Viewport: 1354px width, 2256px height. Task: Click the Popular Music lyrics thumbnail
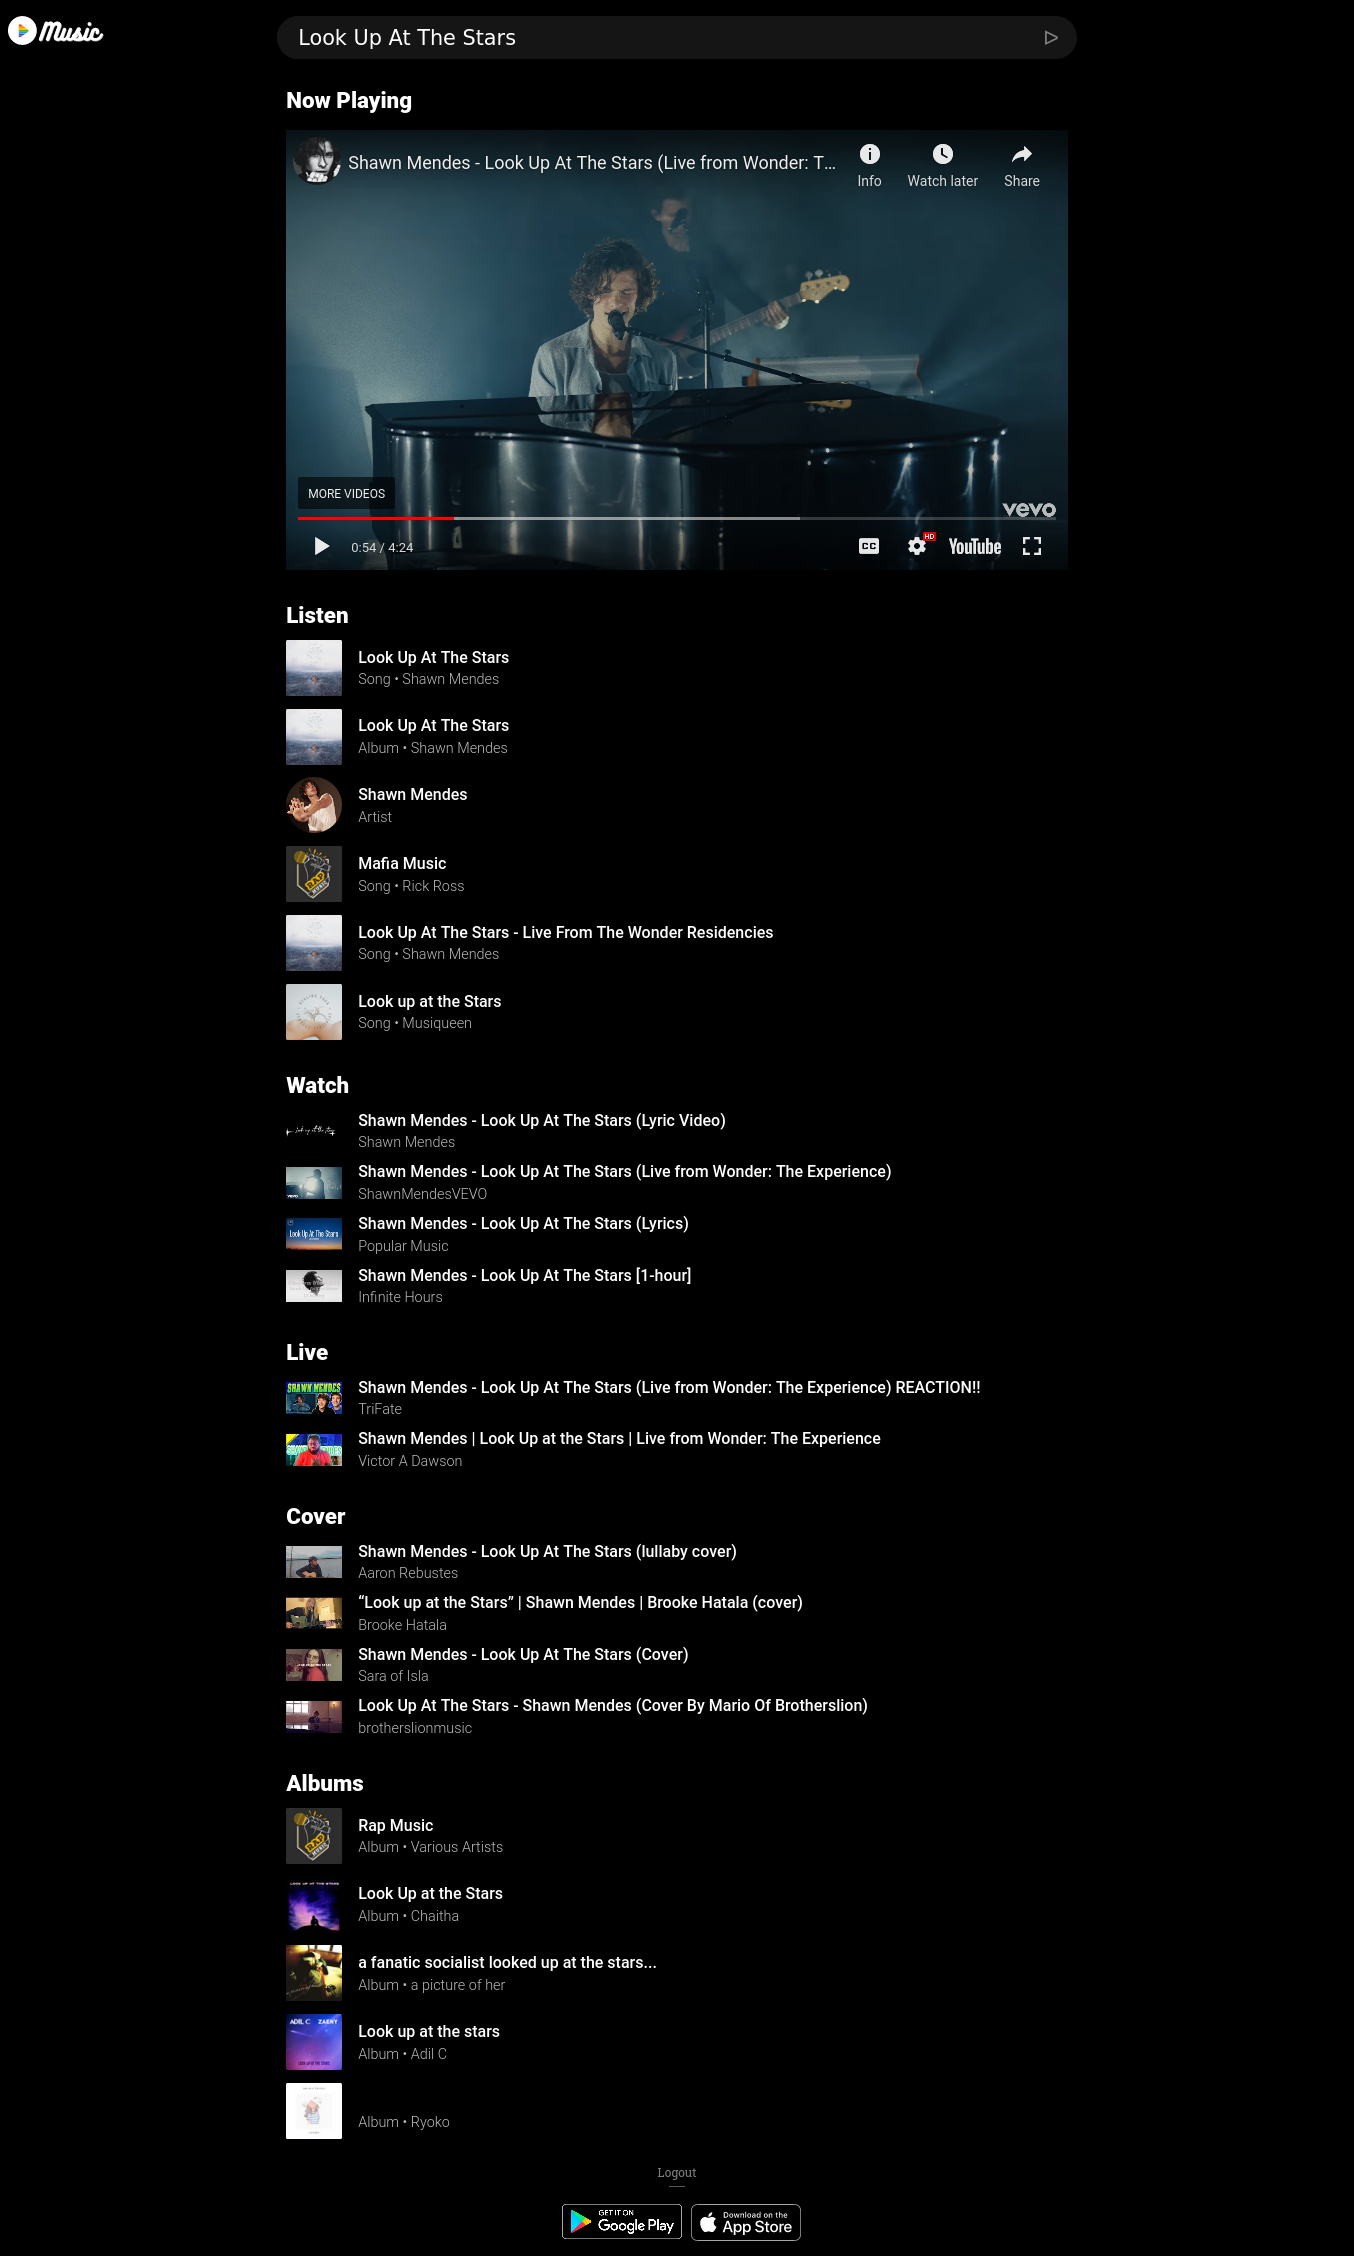pyautogui.click(x=314, y=1234)
